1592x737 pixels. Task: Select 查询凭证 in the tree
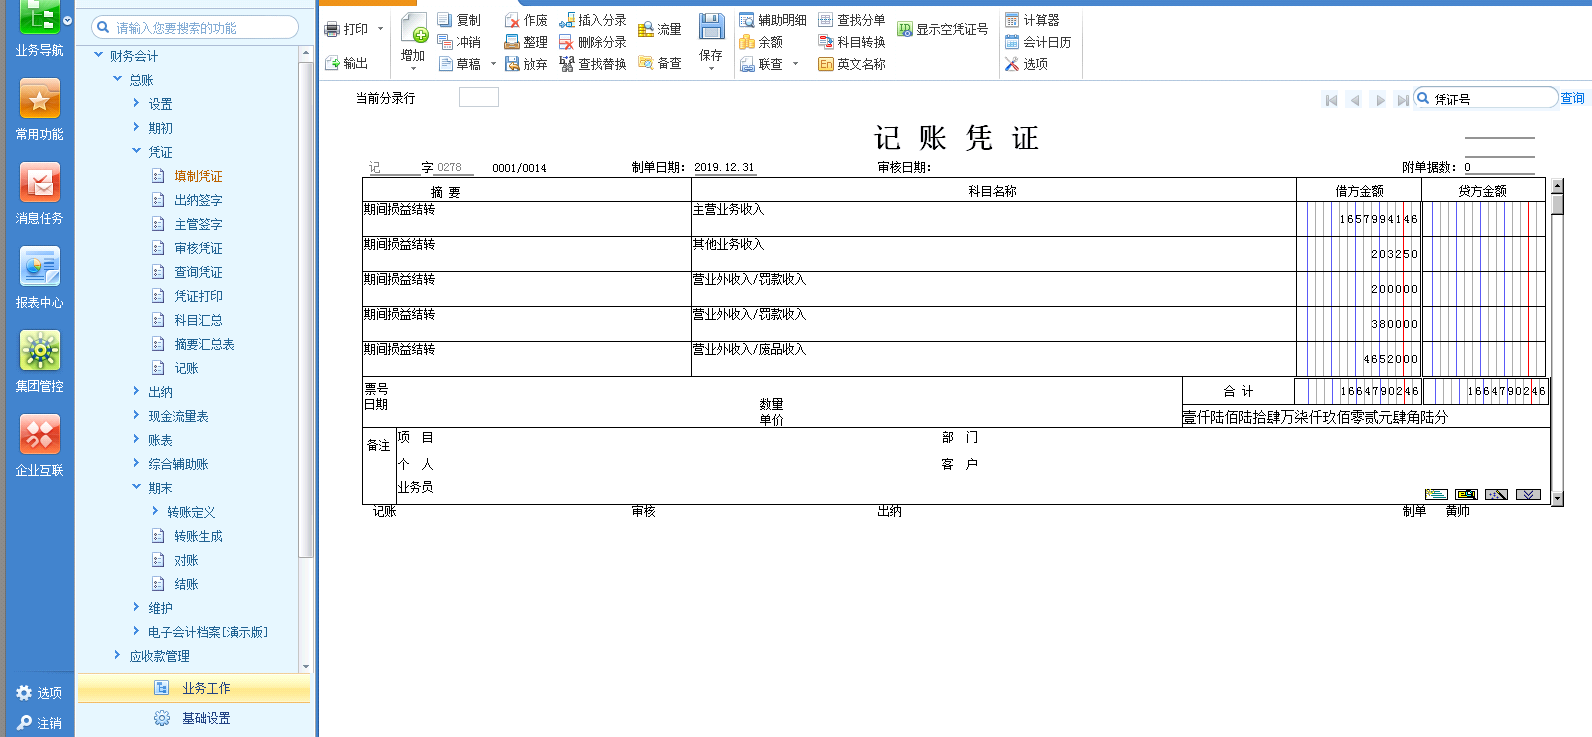(198, 272)
